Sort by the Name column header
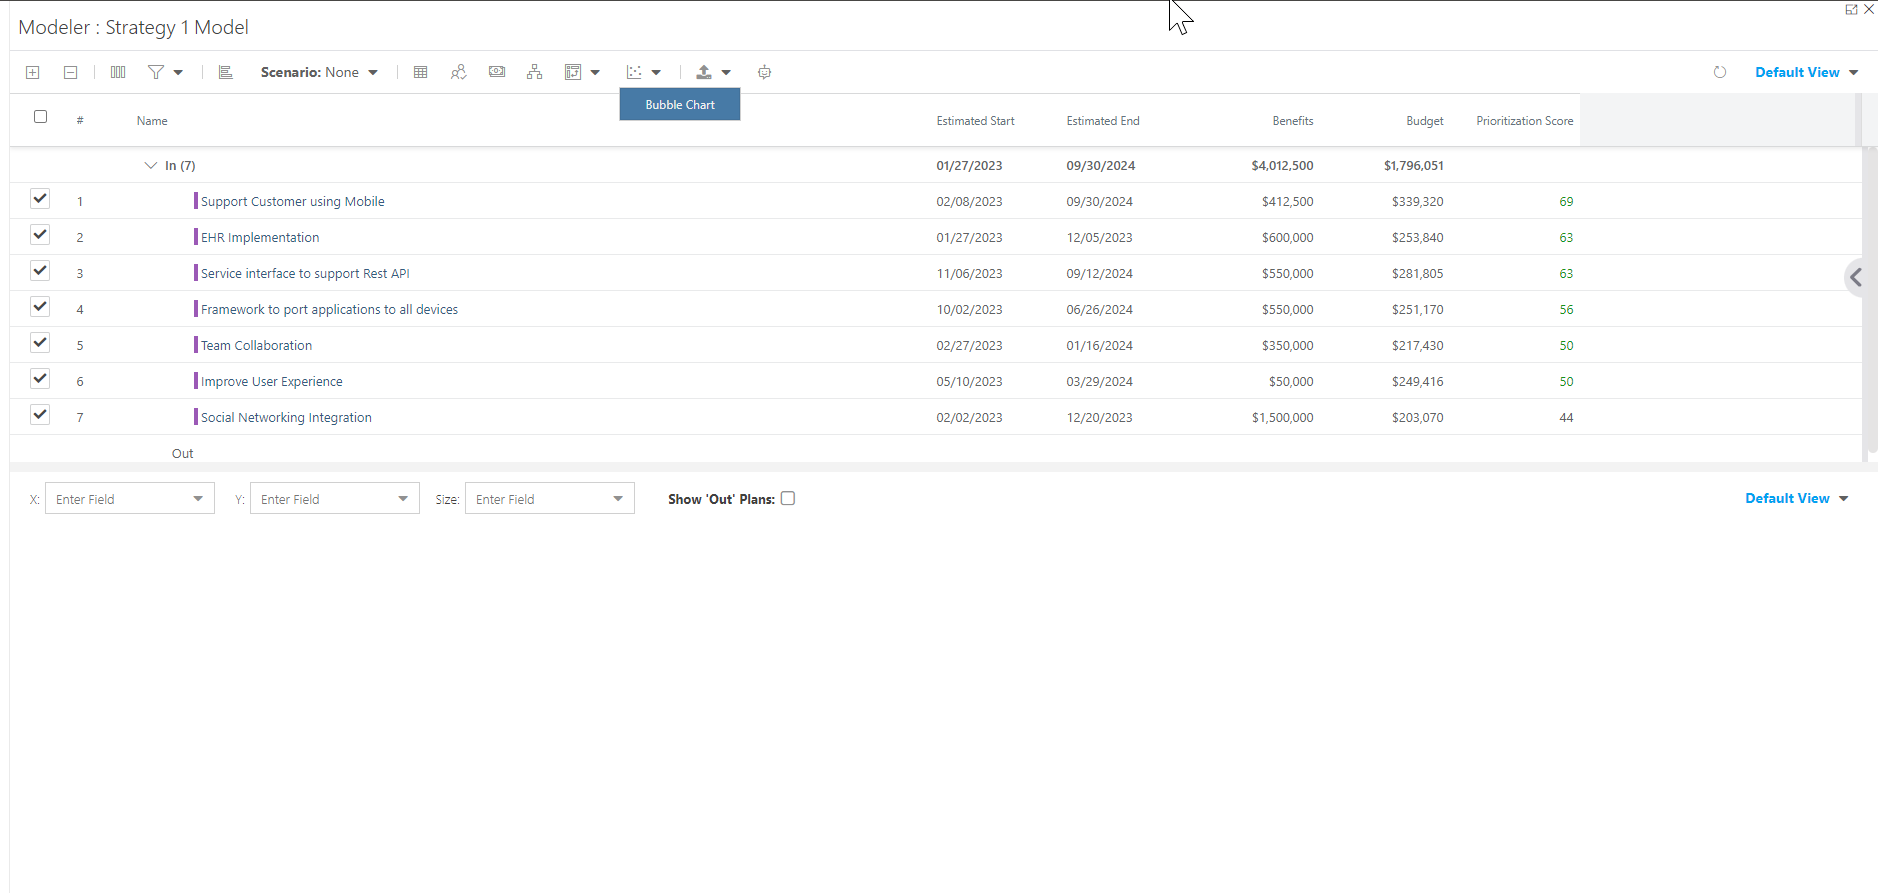 point(152,121)
